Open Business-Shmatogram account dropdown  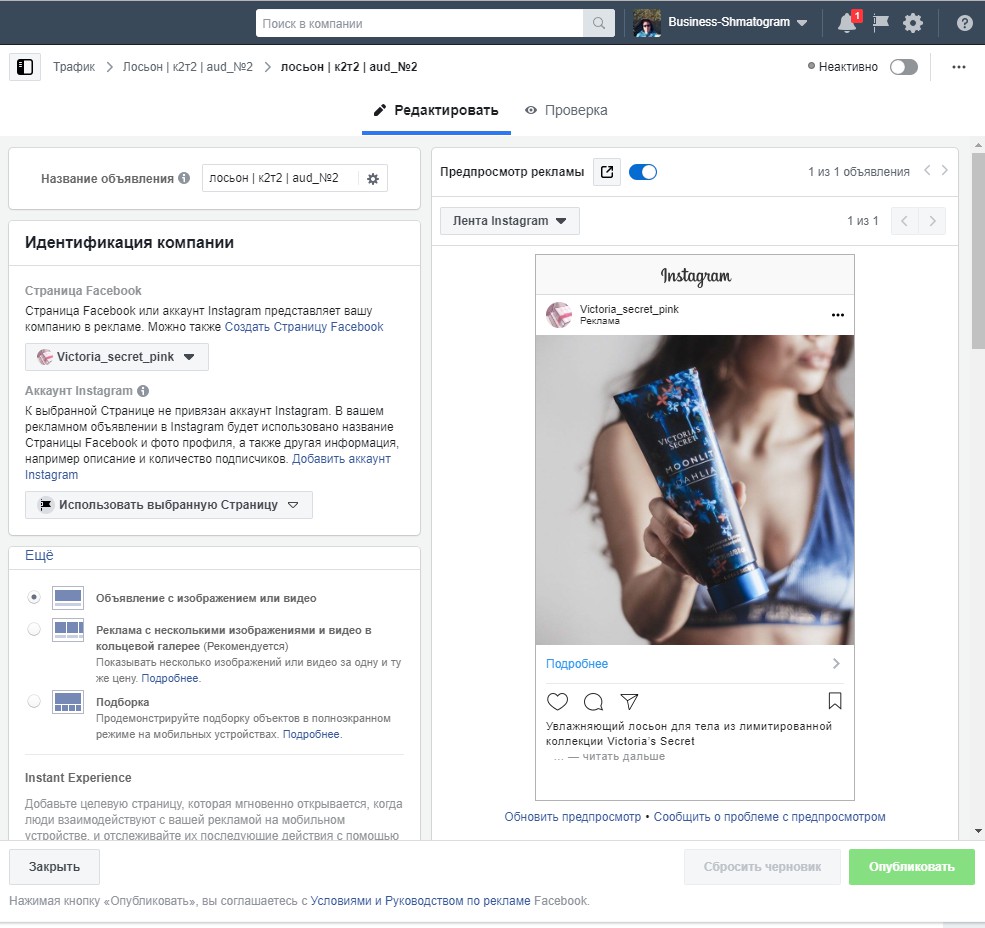pyautogui.click(x=737, y=23)
